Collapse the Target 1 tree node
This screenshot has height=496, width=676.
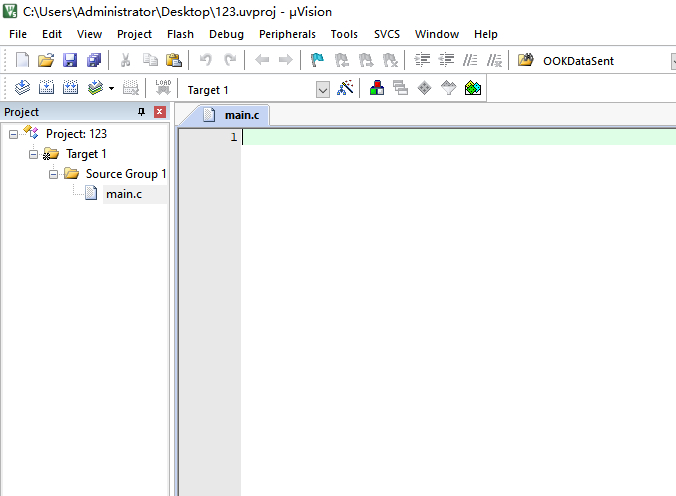click(x=33, y=154)
